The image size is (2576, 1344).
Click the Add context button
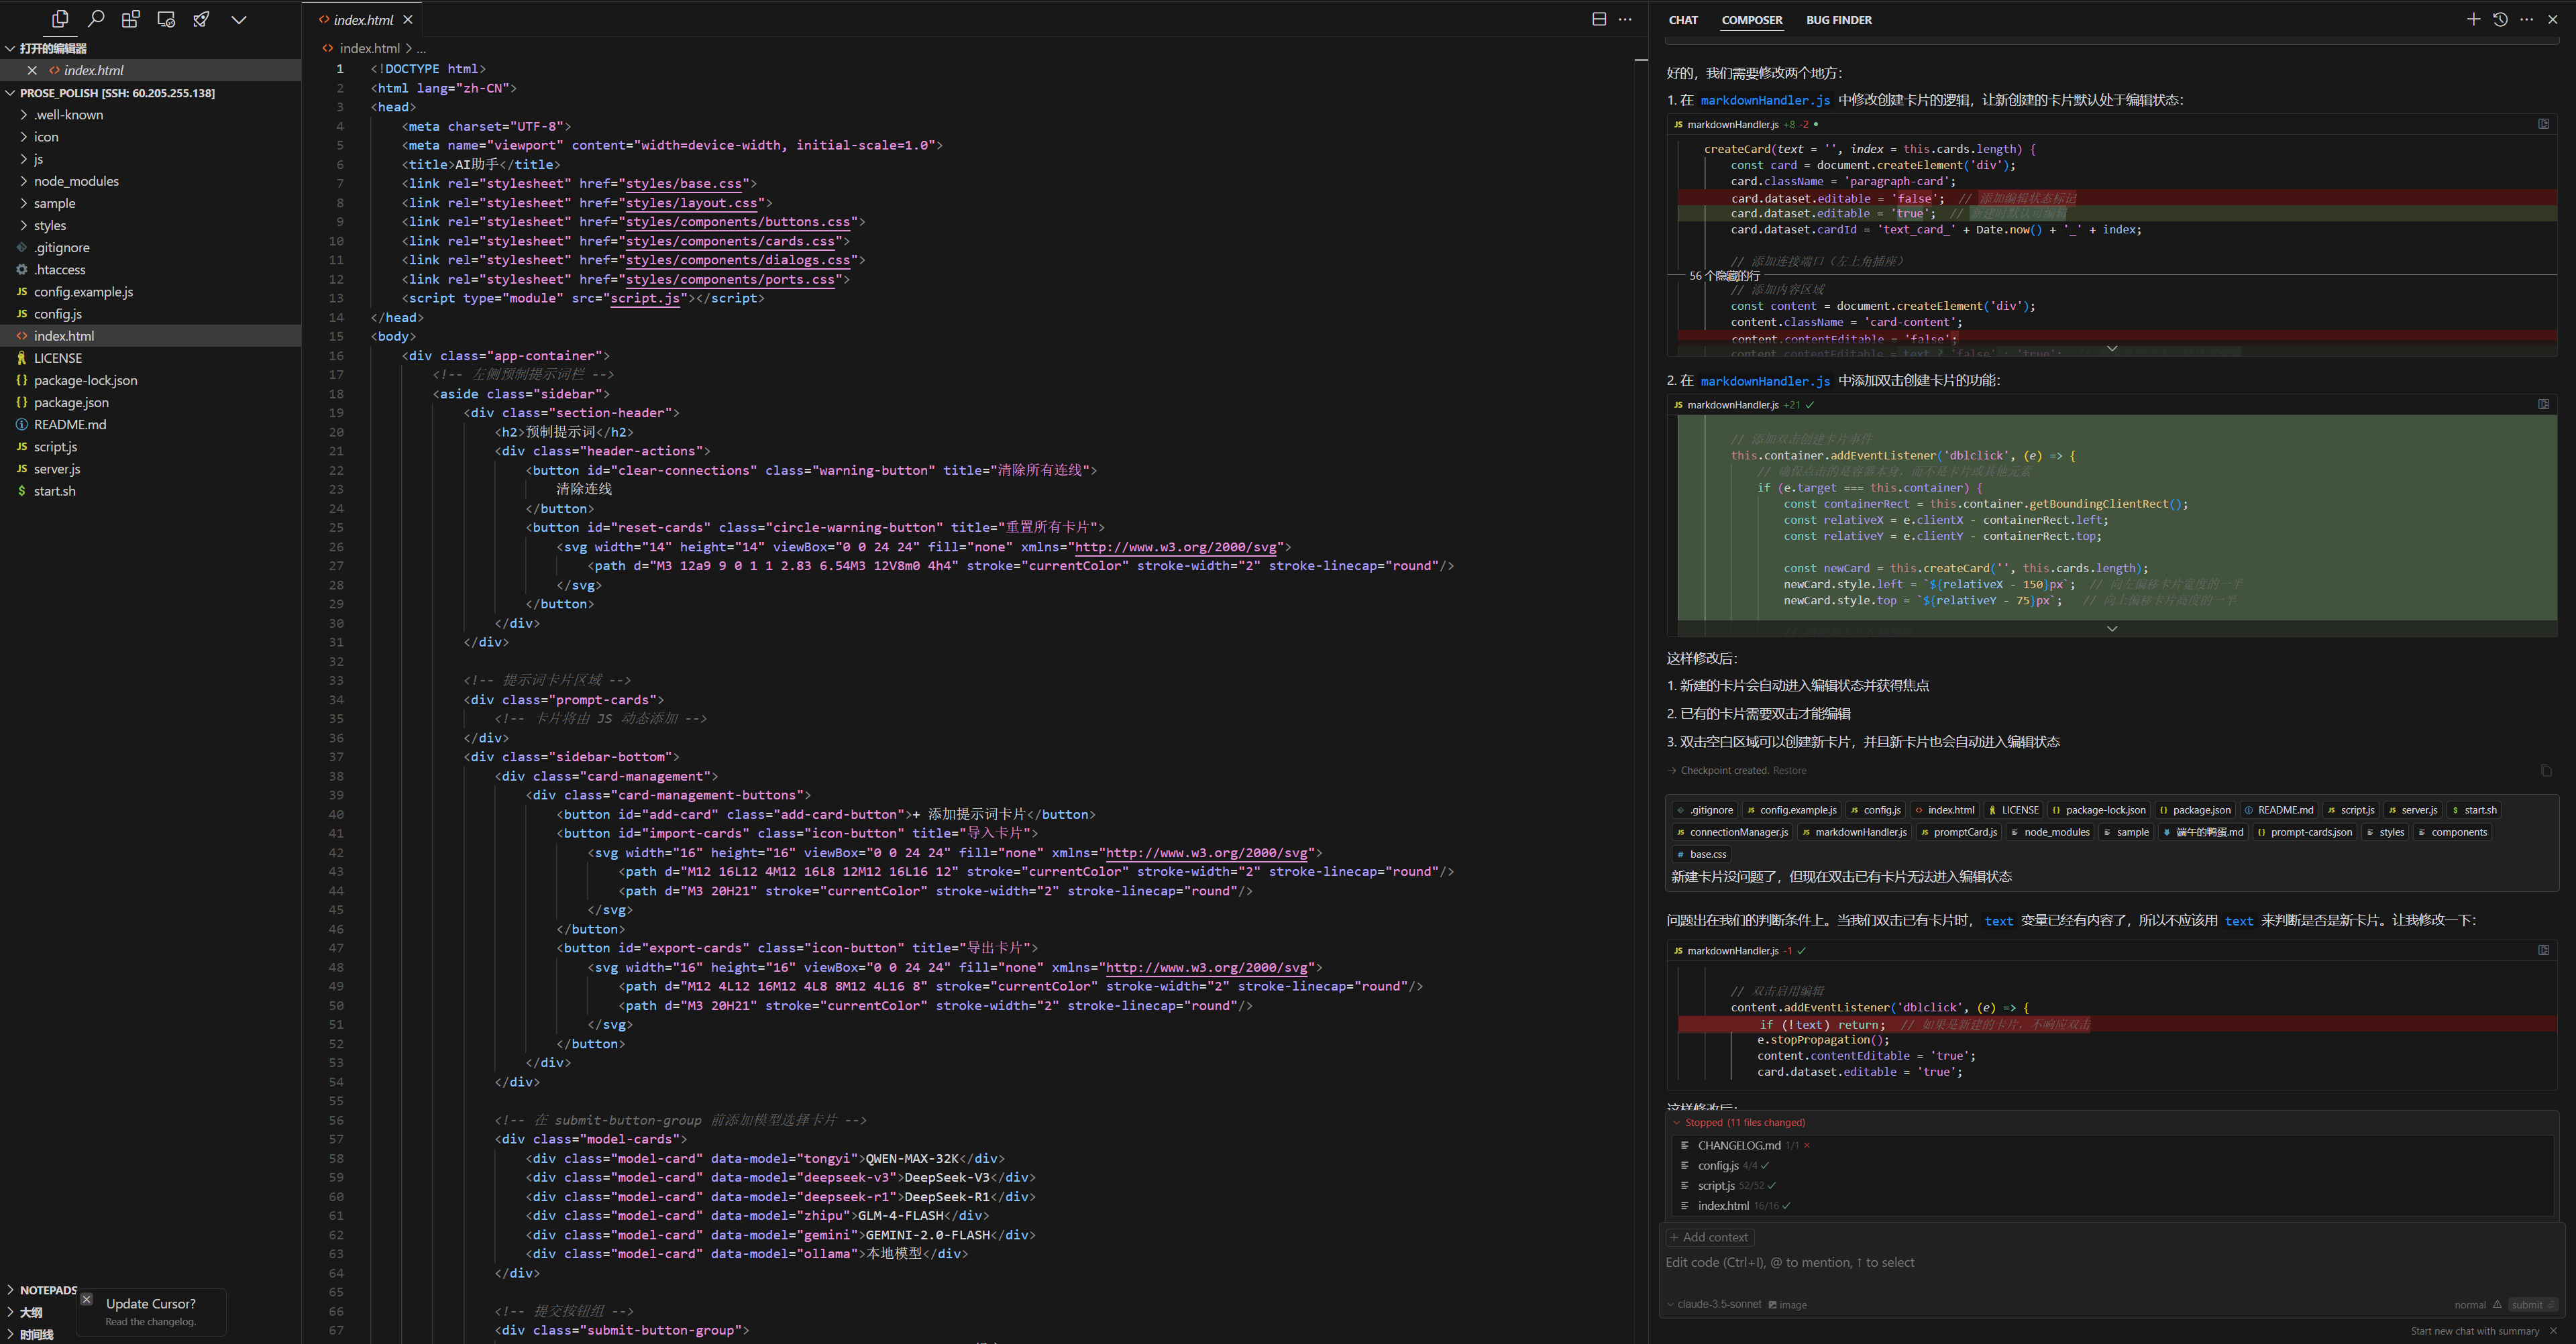click(x=1709, y=1237)
